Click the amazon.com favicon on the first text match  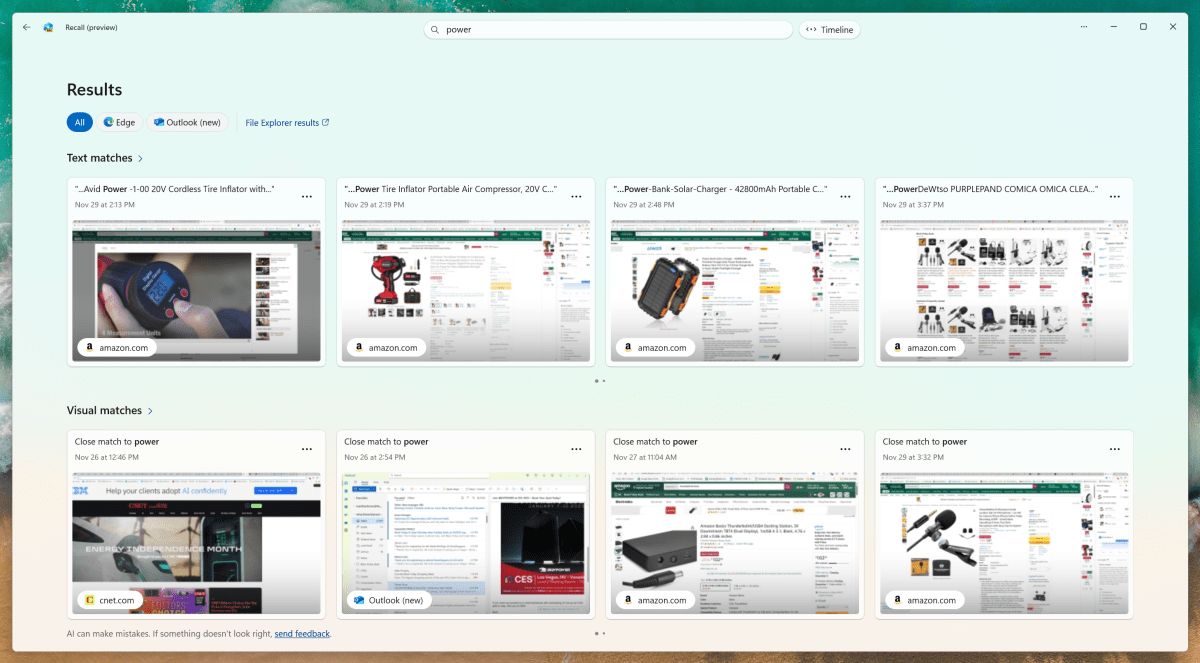pyautogui.click(x=89, y=347)
